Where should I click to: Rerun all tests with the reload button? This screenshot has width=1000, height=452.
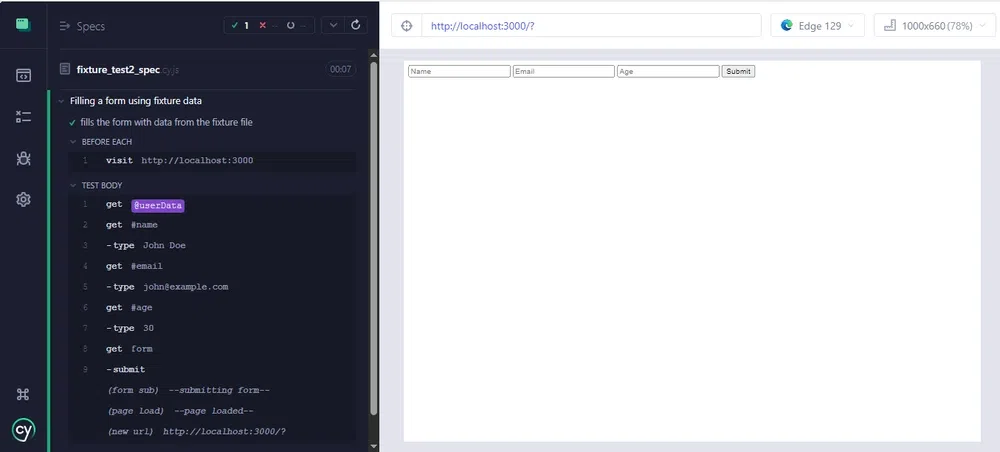click(356, 26)
